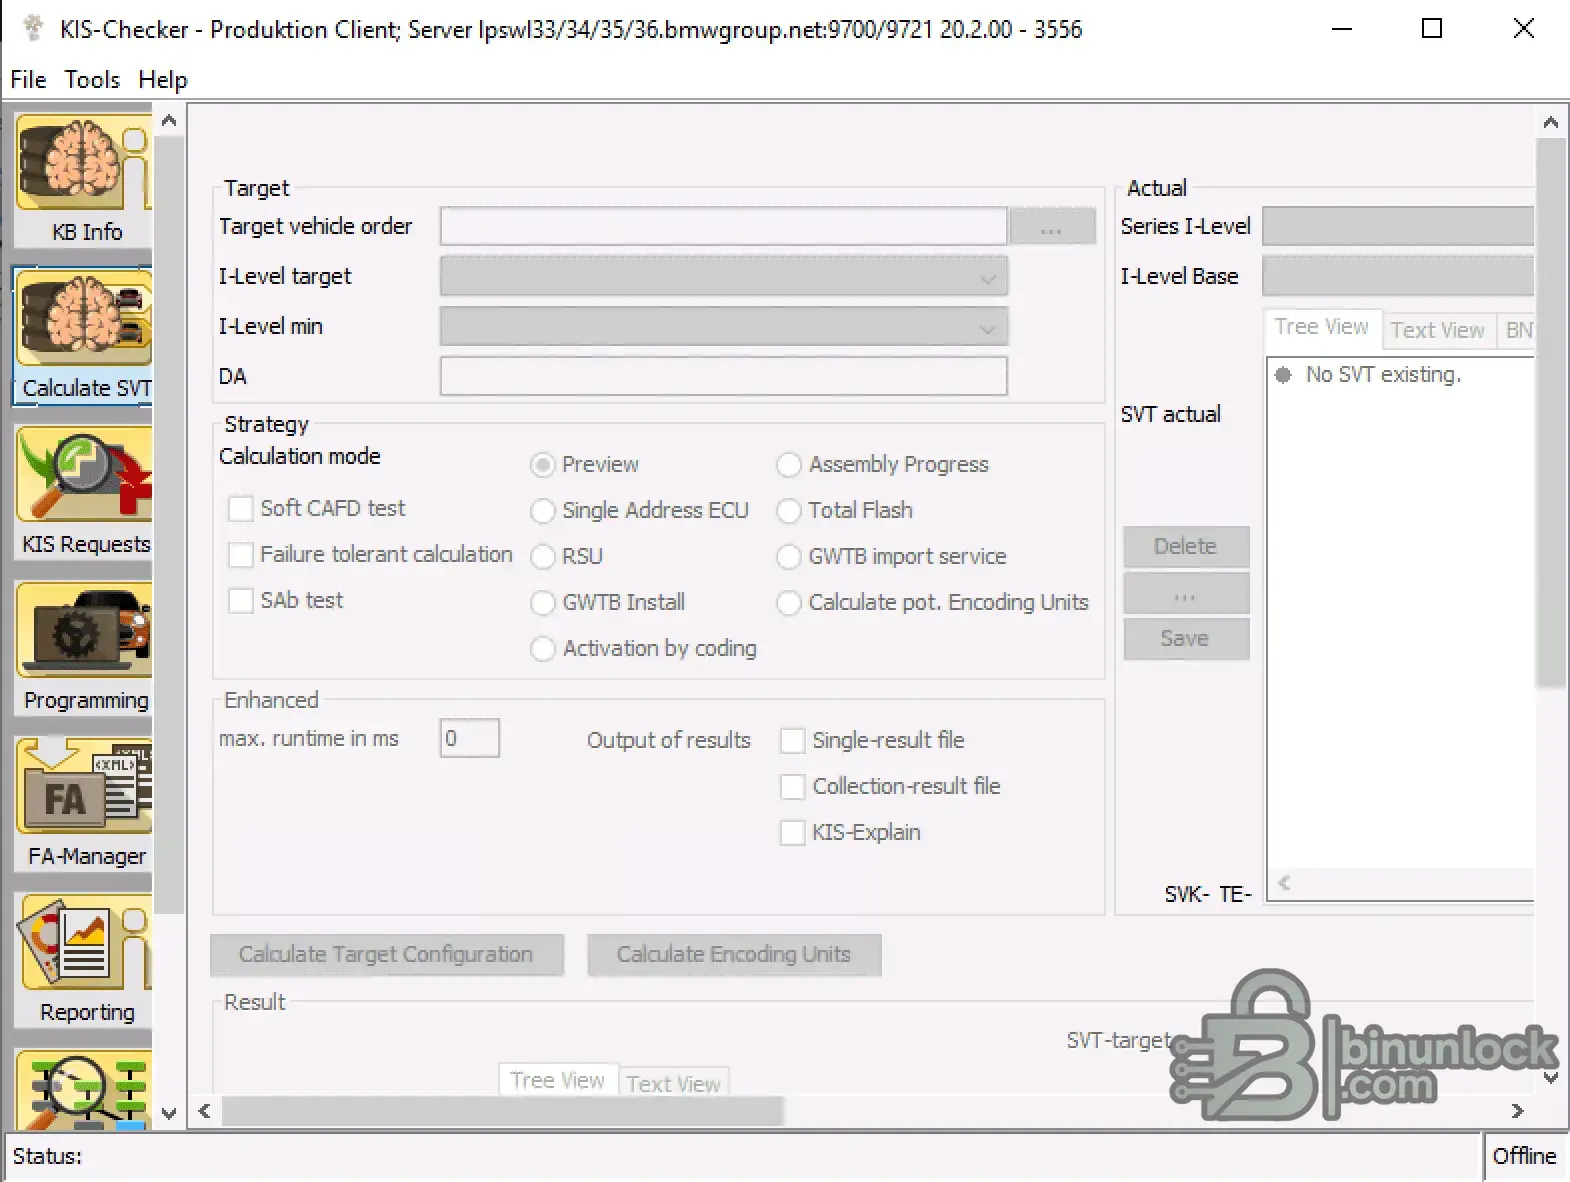Browse for target vehicle order file
1570x1182 pixels.
tap(1052, 226)
